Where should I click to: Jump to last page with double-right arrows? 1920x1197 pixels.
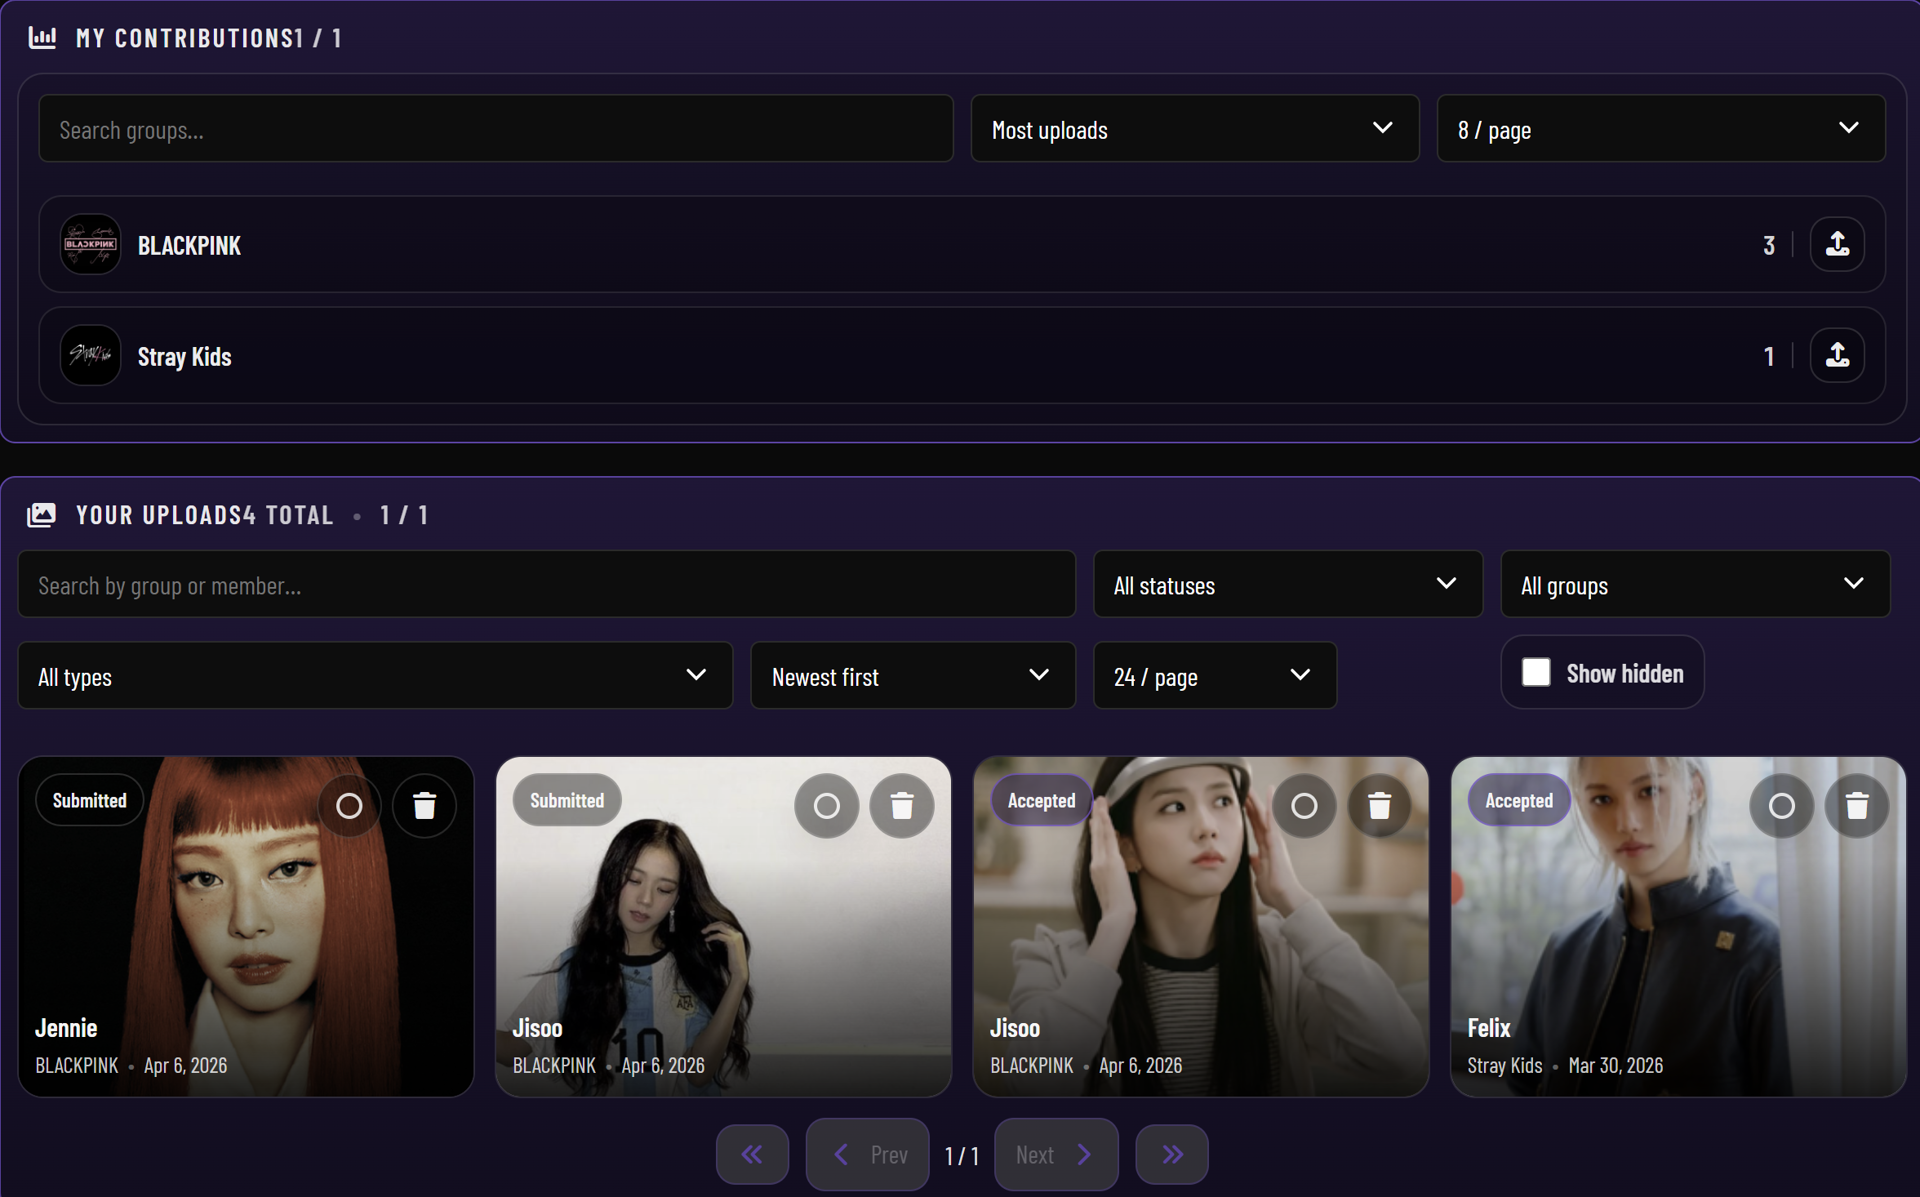[x=1171, y=1155]
